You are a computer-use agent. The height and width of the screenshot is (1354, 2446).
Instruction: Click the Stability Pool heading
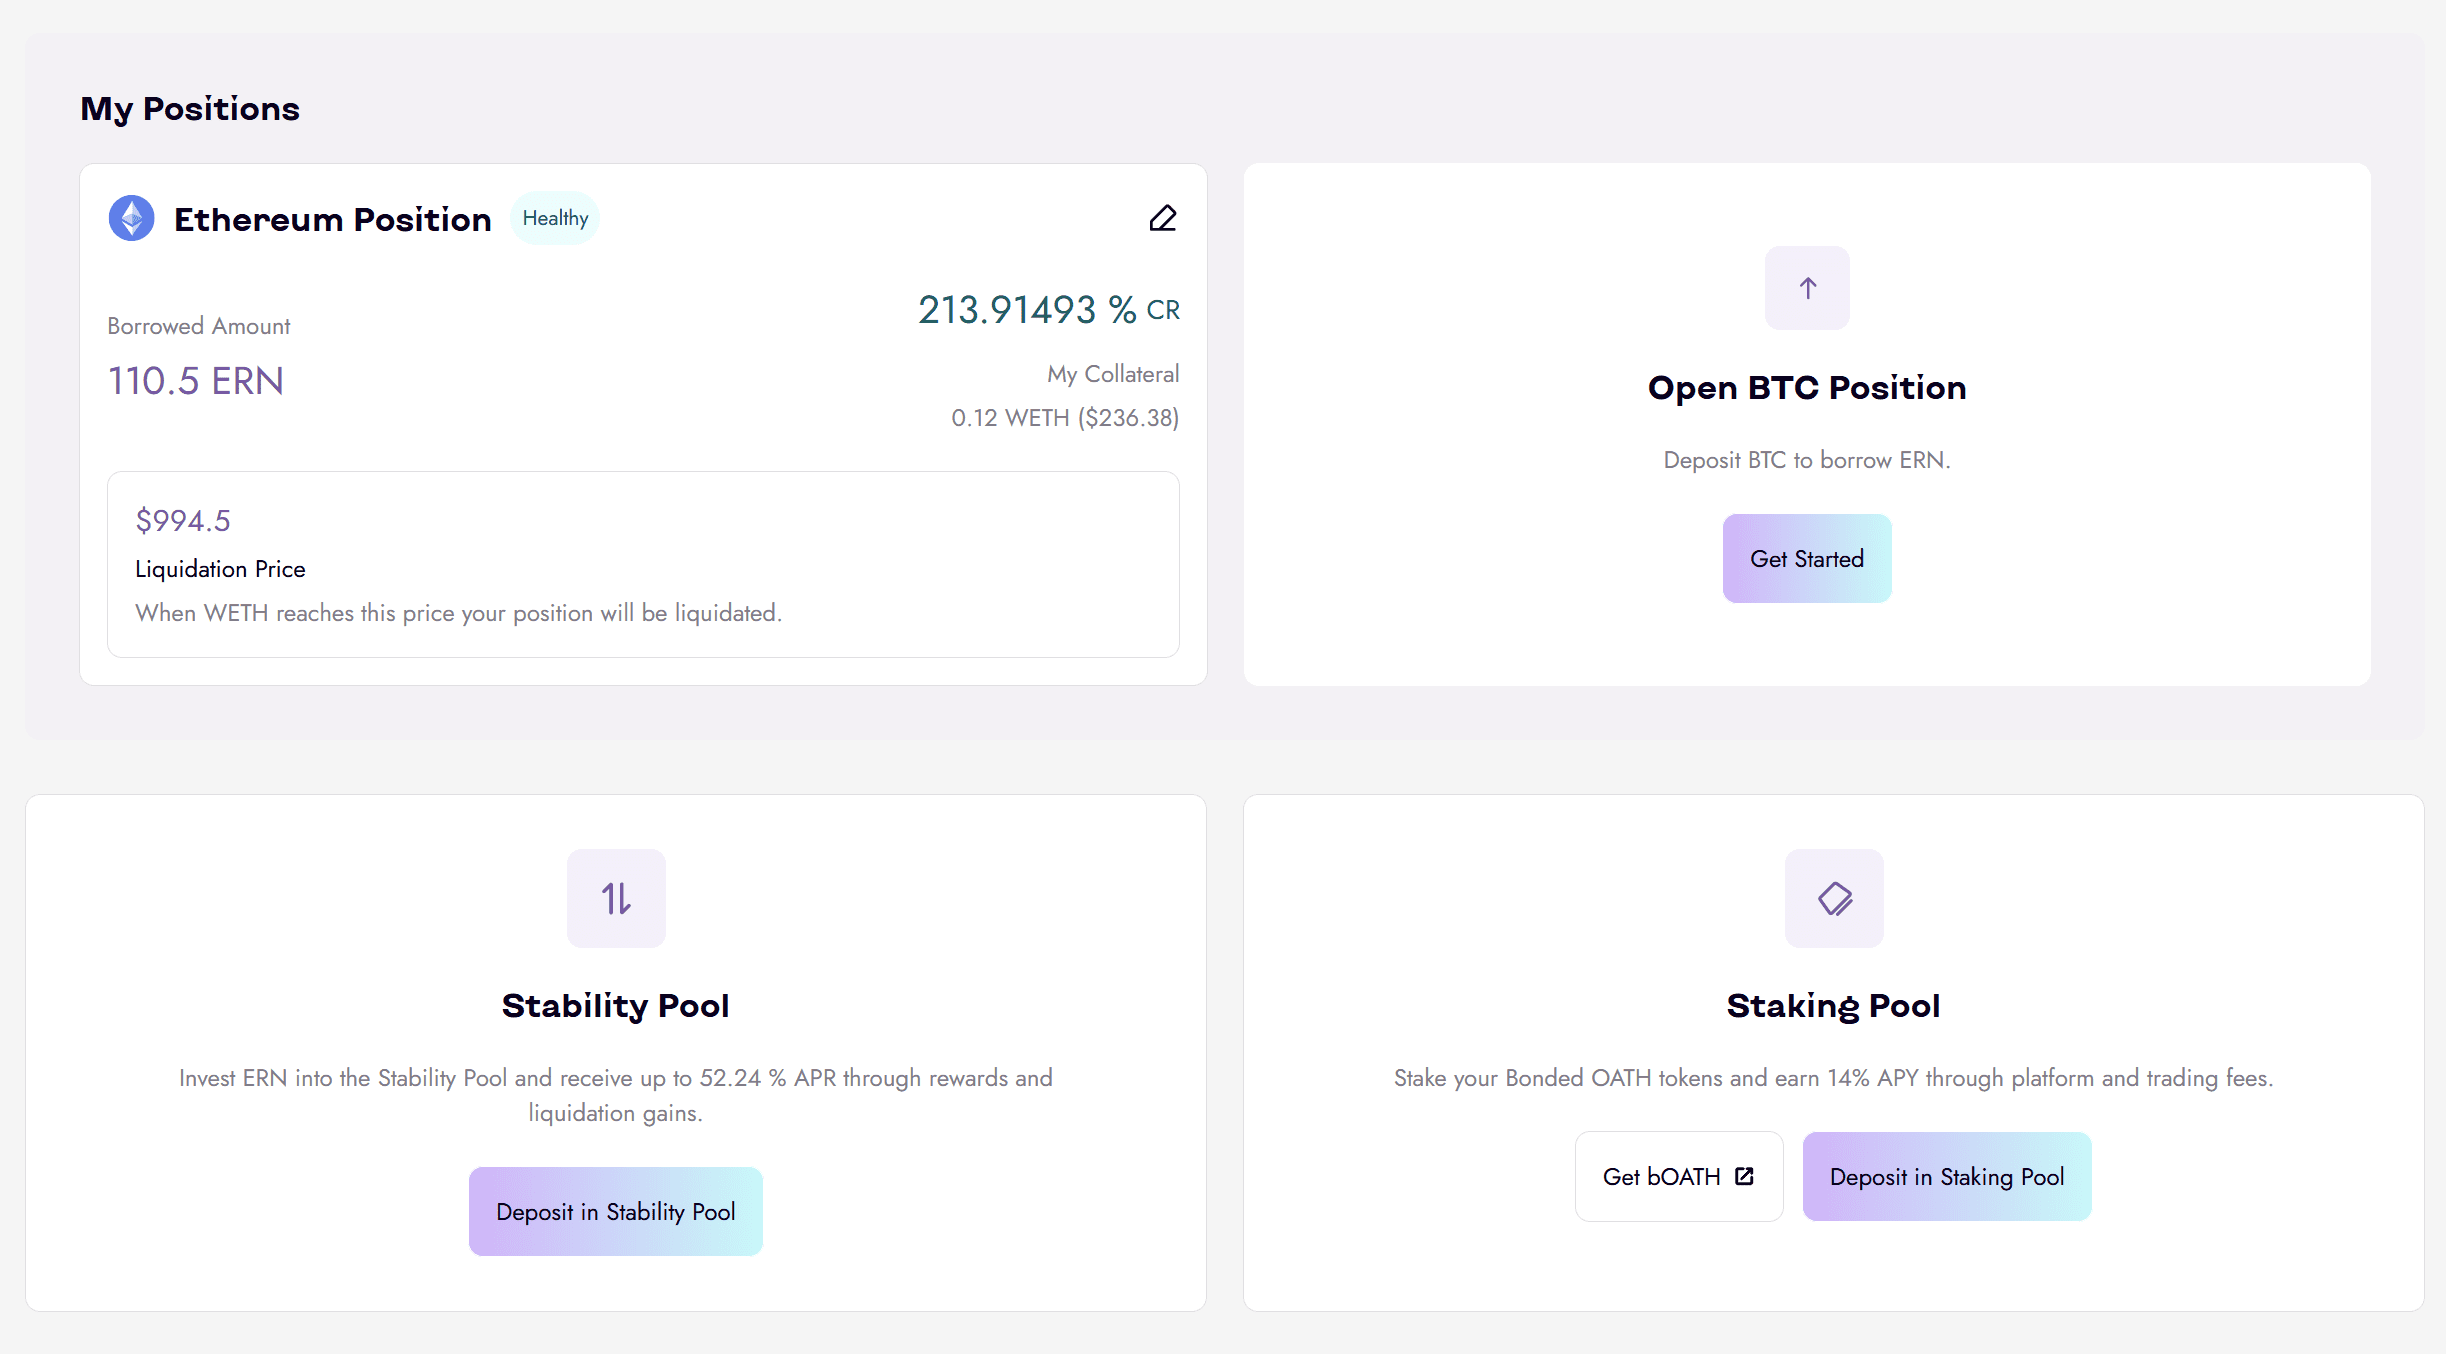pos(616,1005)
